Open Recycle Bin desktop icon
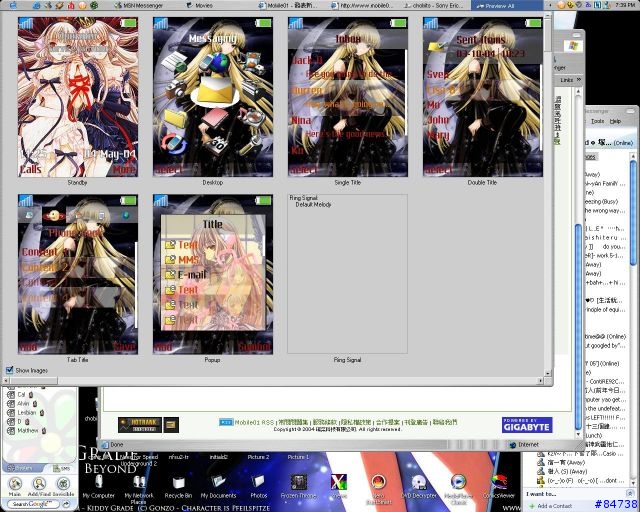640x512 pixels. [x=178, y=487]
